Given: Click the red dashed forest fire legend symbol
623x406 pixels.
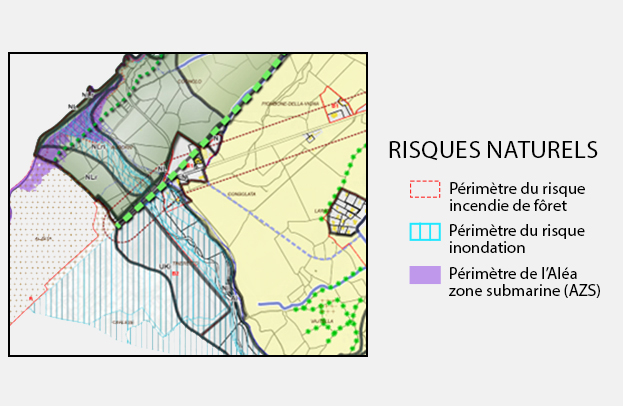Looking at the screenshot, I should (x=425, y=188).
